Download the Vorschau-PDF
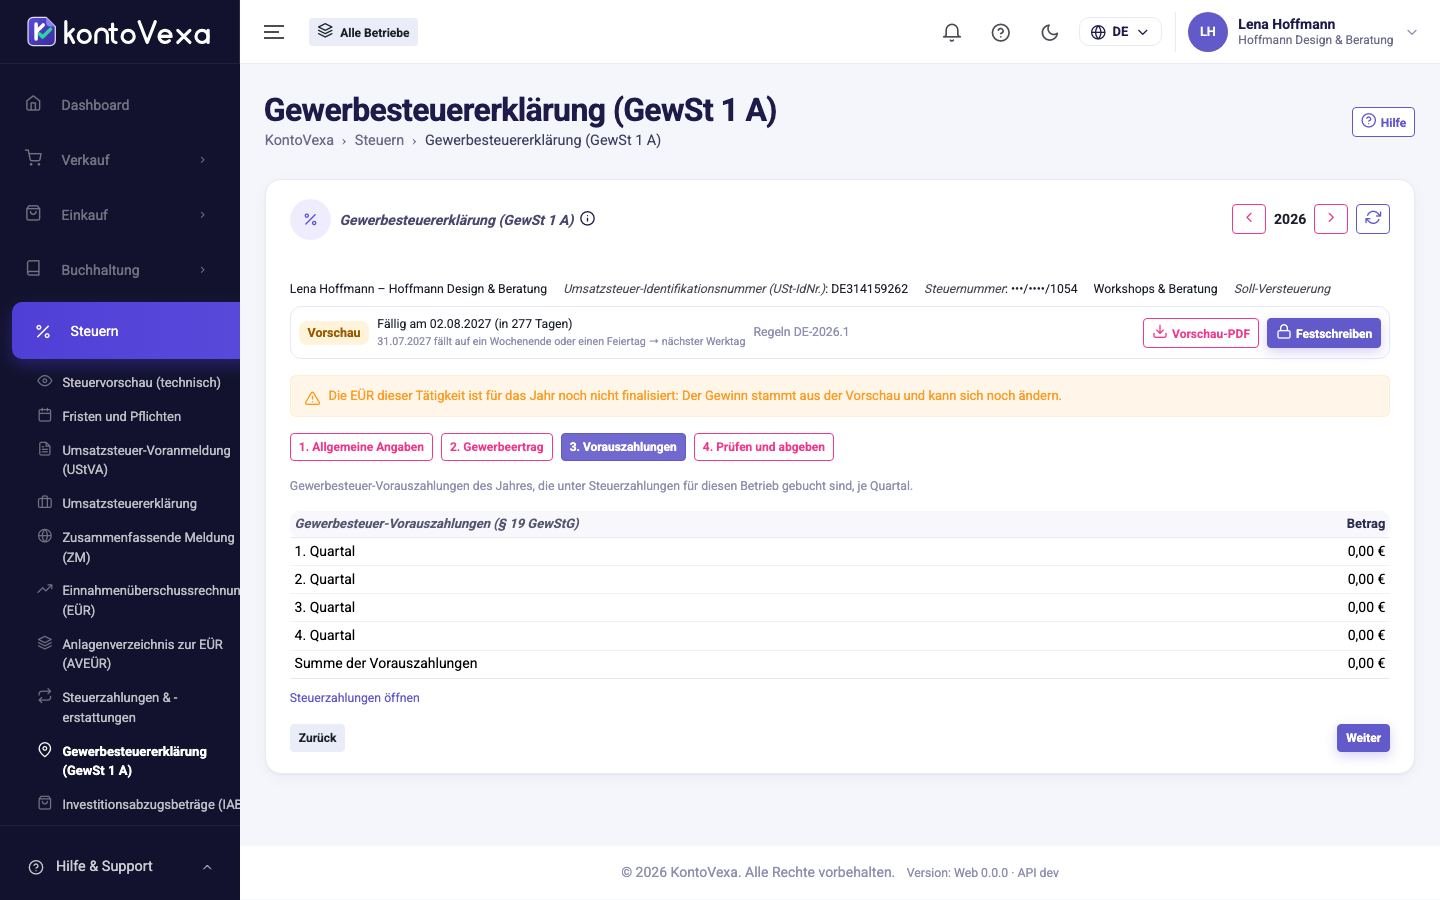This screenshot has height=900, width=1440. pos(1201,333)
